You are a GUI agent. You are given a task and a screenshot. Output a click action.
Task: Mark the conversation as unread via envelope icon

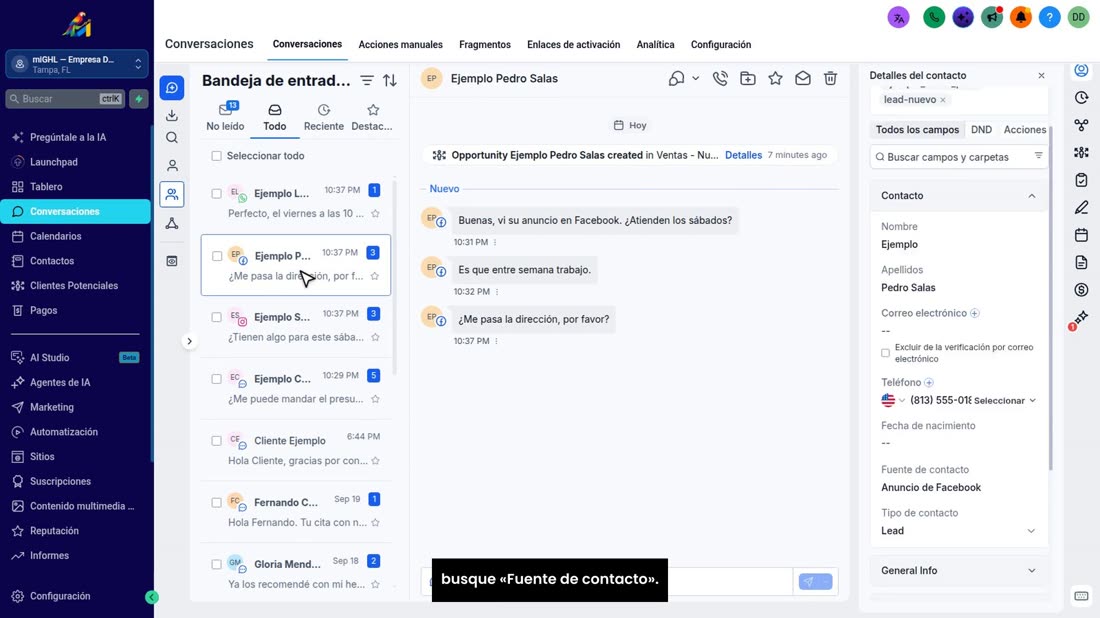(803, 79)
